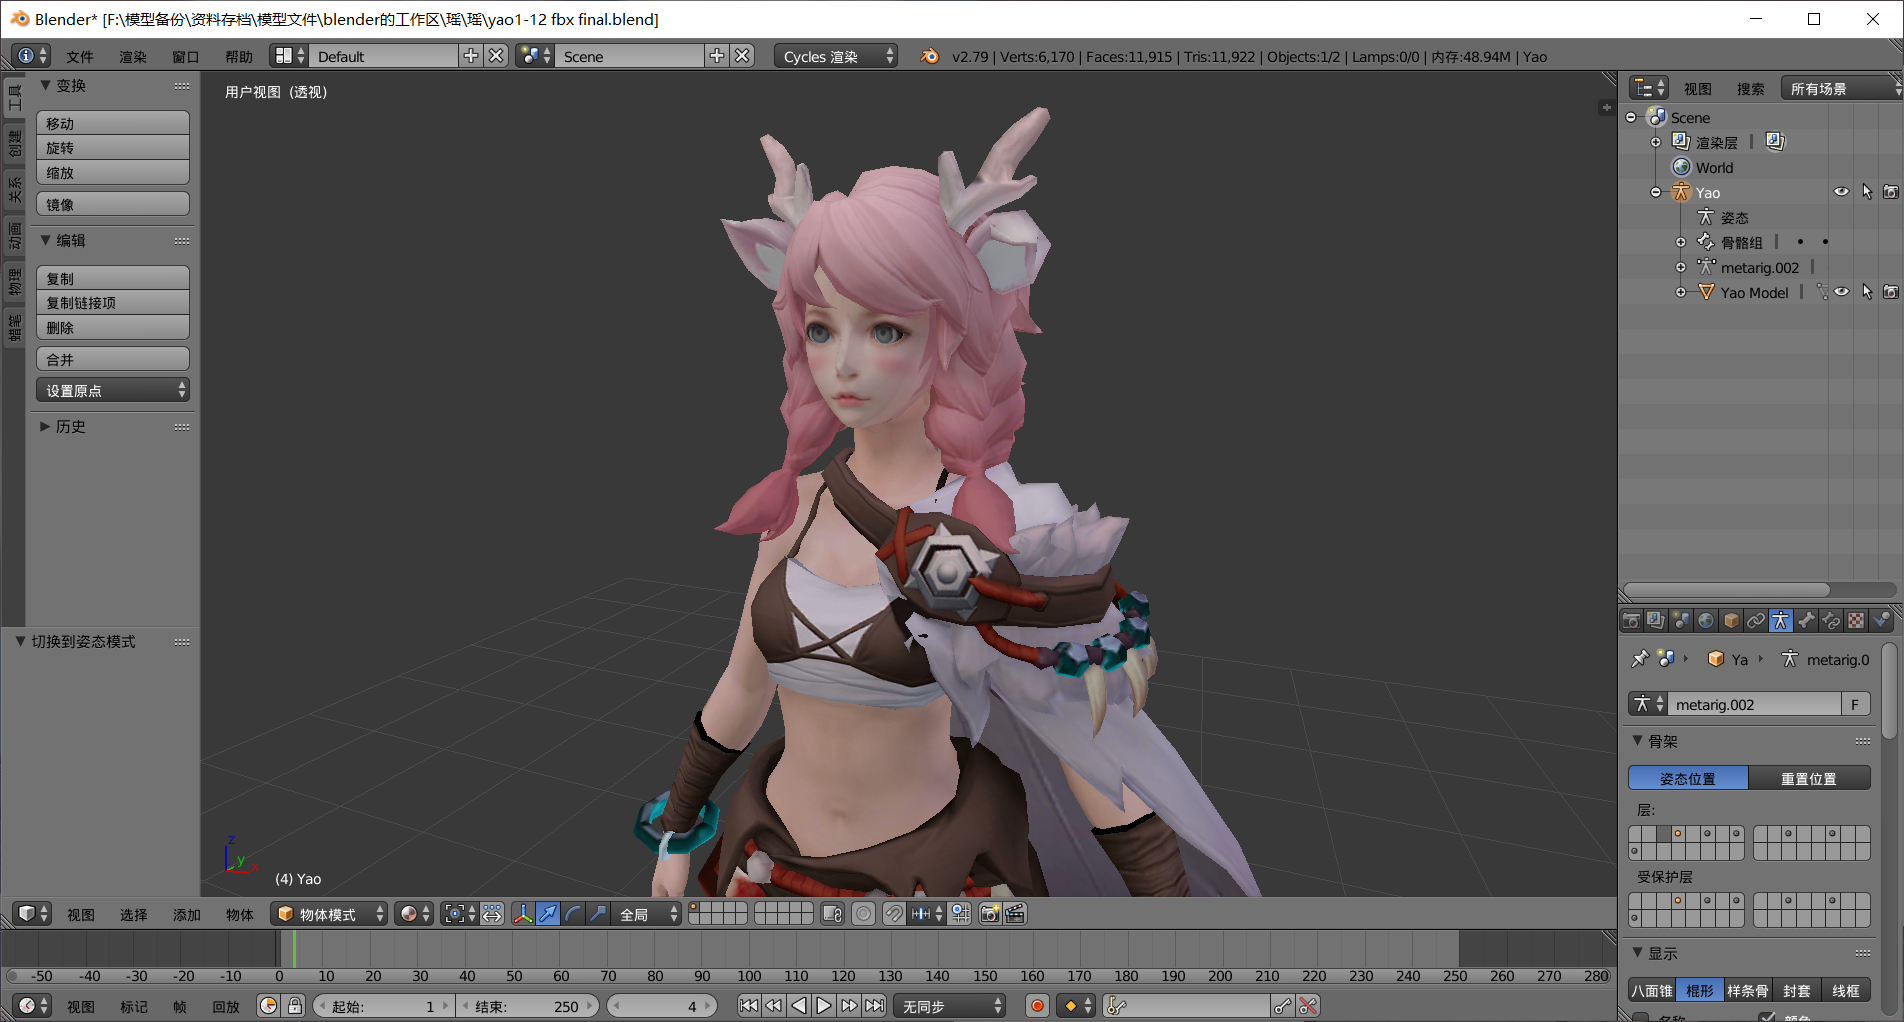The image size is (1904, 1022).
Task: Open the Render Layers properties tab
Action: [1656, 621]
